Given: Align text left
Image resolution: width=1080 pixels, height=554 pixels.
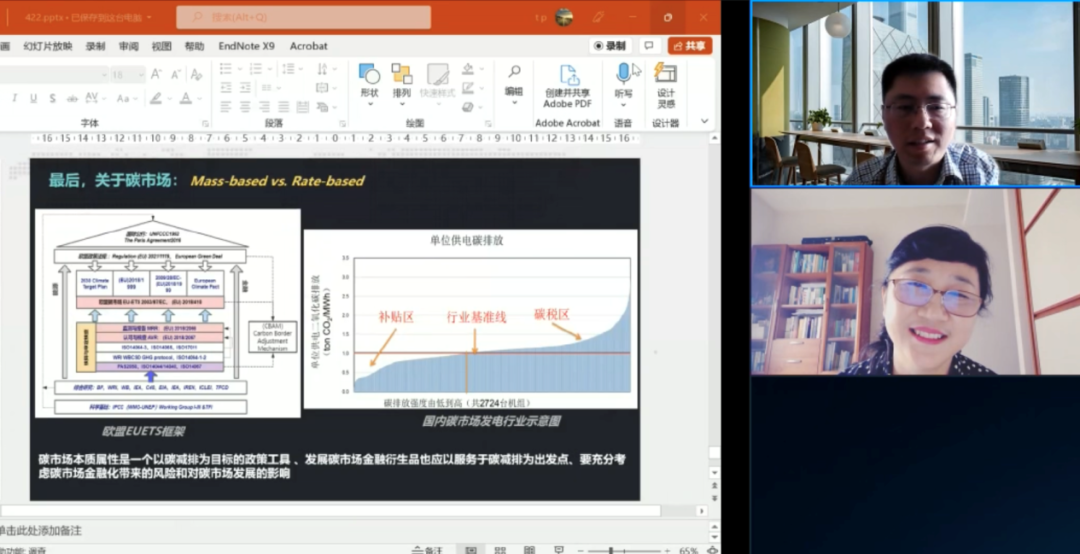Looking at the screenshot, I should (226, 106).
